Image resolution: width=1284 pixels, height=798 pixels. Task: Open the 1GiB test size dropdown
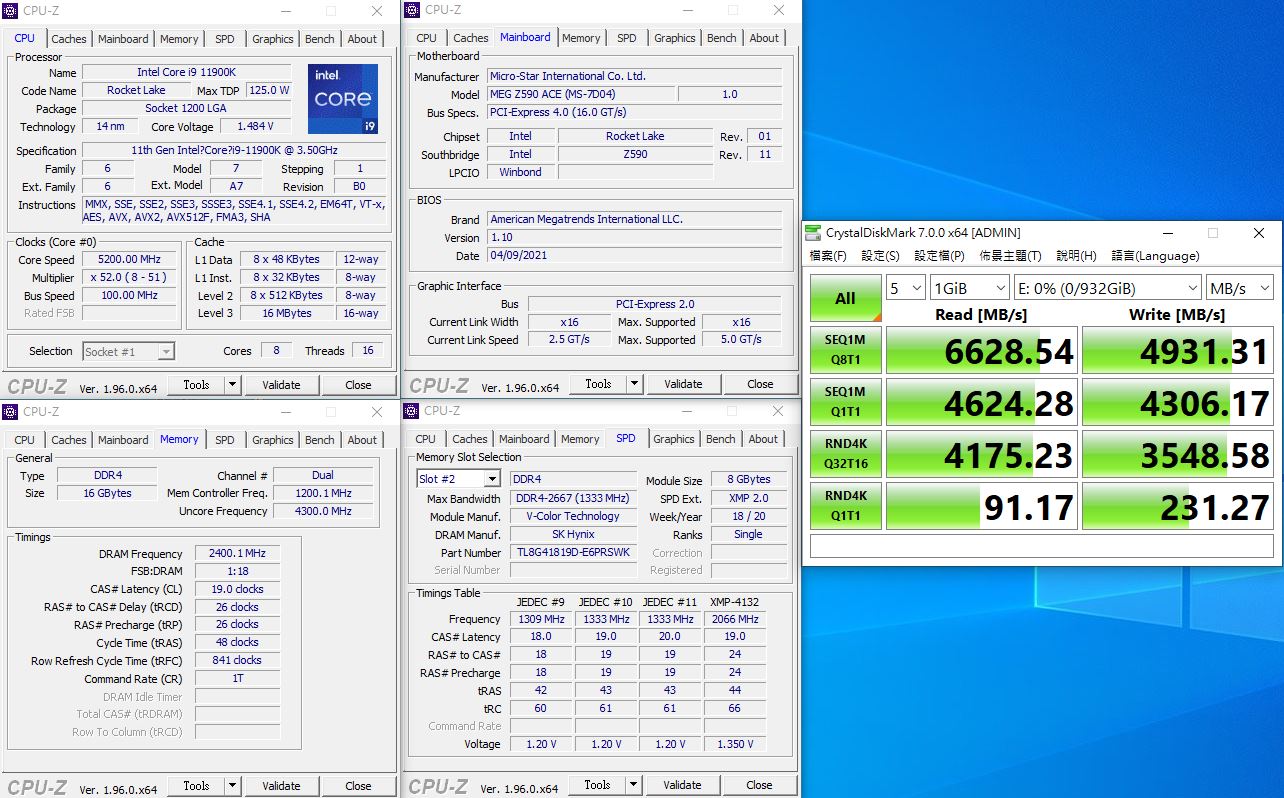coord(968,288)
